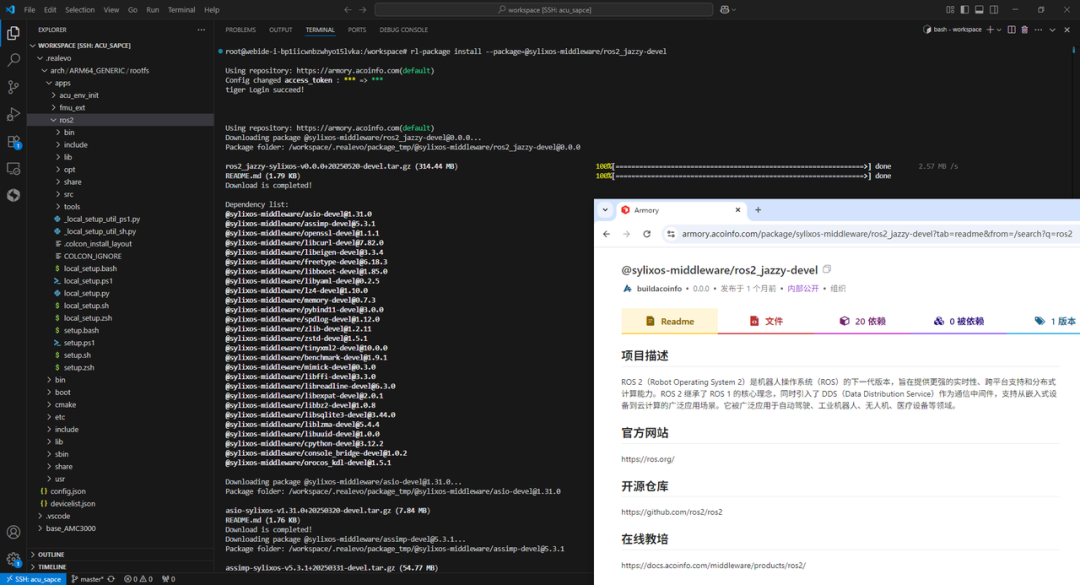Image resolution: width=1080 pixels, height=585 pixels.
Task: Go back in the browser window
Action: point(606,234)
